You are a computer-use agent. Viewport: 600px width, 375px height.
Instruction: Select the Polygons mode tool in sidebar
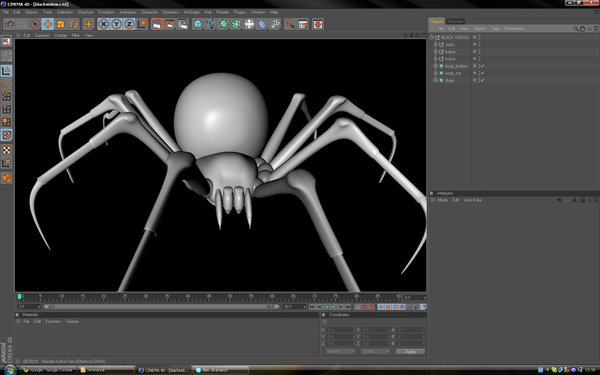[7, 122]
